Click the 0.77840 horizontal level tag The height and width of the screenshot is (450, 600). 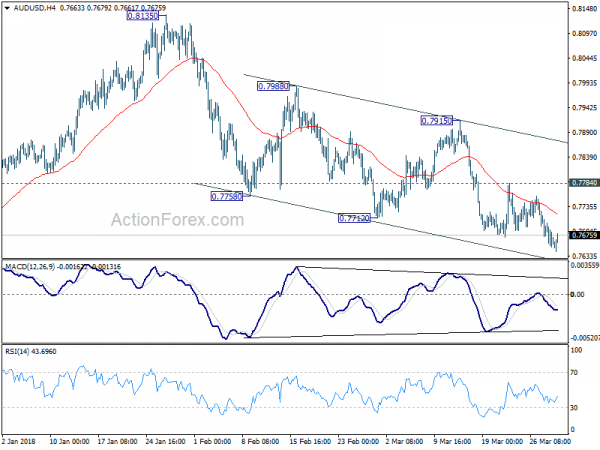(584, 183)
